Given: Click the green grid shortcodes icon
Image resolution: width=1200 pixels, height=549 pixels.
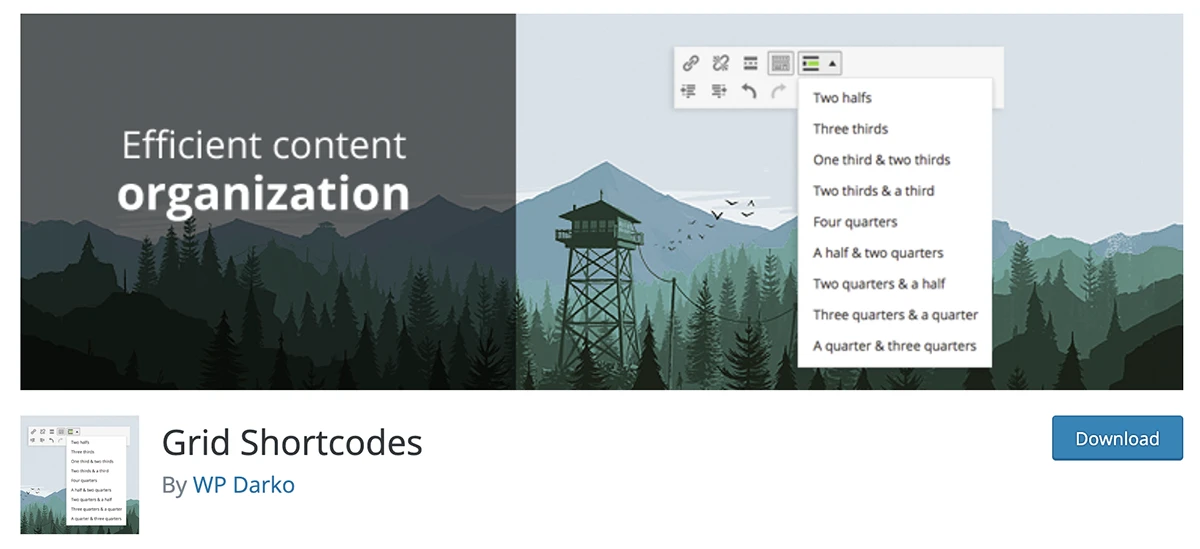Looking at the screenshot, I should pos(811,63).
